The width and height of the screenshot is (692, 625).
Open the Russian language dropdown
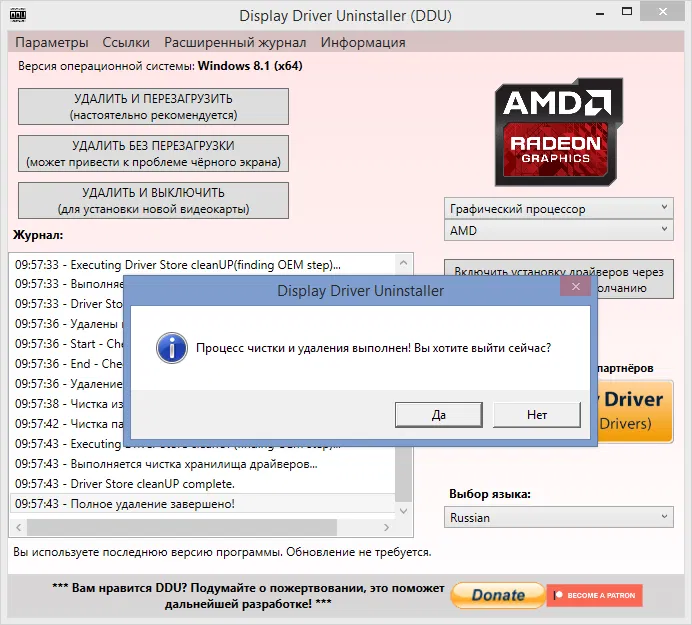coord(559,517)
